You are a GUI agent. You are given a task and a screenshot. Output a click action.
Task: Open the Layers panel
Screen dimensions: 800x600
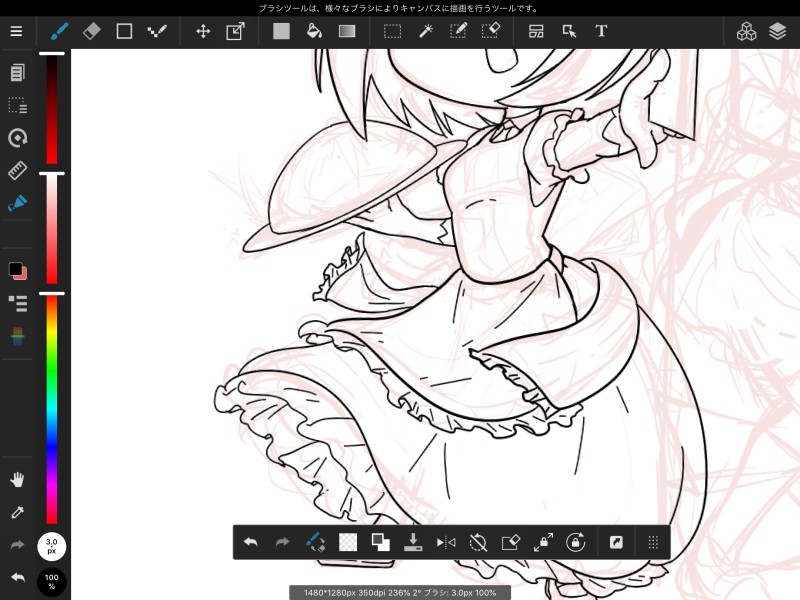click(778, 31)
